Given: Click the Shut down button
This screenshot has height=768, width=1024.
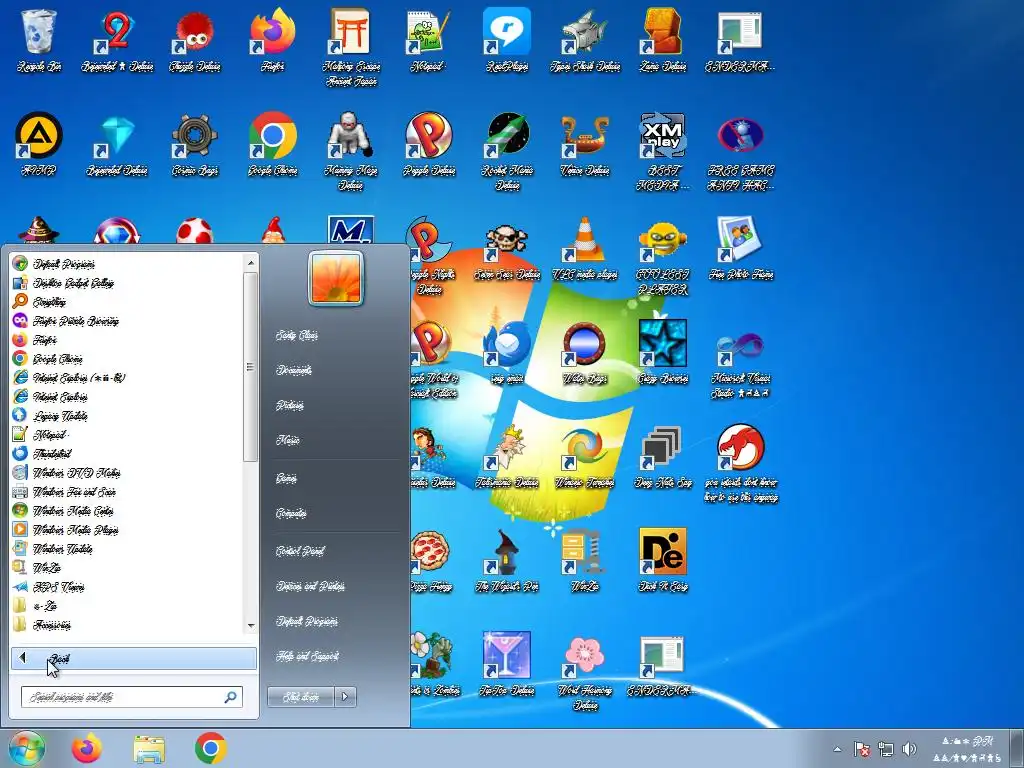Looking at the screenshot, I should coord(301,697).
